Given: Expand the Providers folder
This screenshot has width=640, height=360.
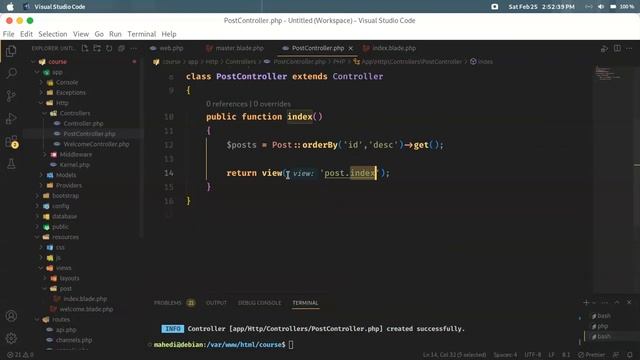Looking at the screenshot, I should (41, 185).
